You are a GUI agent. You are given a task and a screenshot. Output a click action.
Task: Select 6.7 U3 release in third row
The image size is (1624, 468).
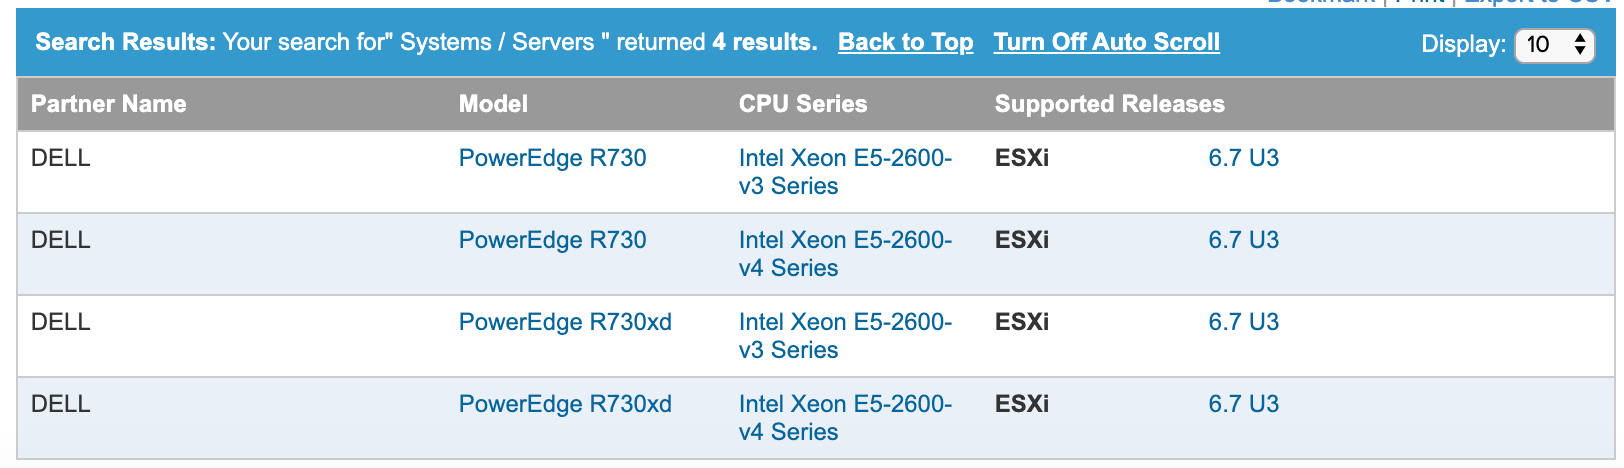point(1243,322)
